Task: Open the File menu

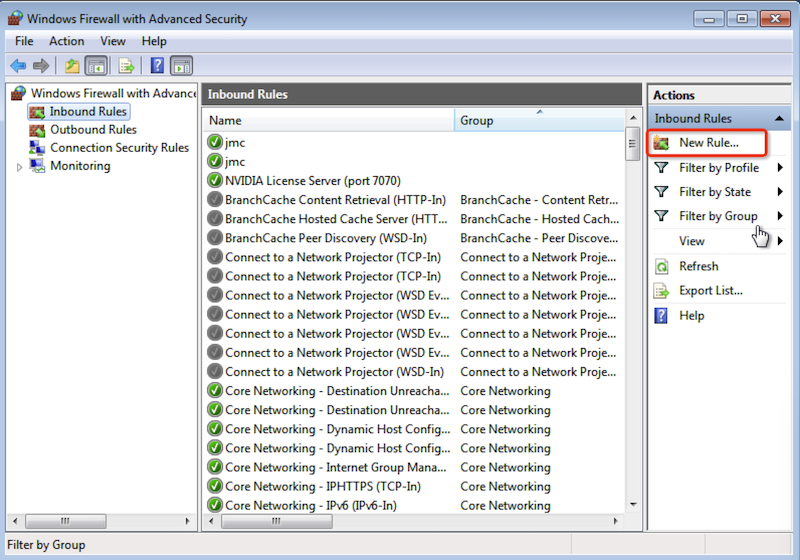Action: [24, 41]
